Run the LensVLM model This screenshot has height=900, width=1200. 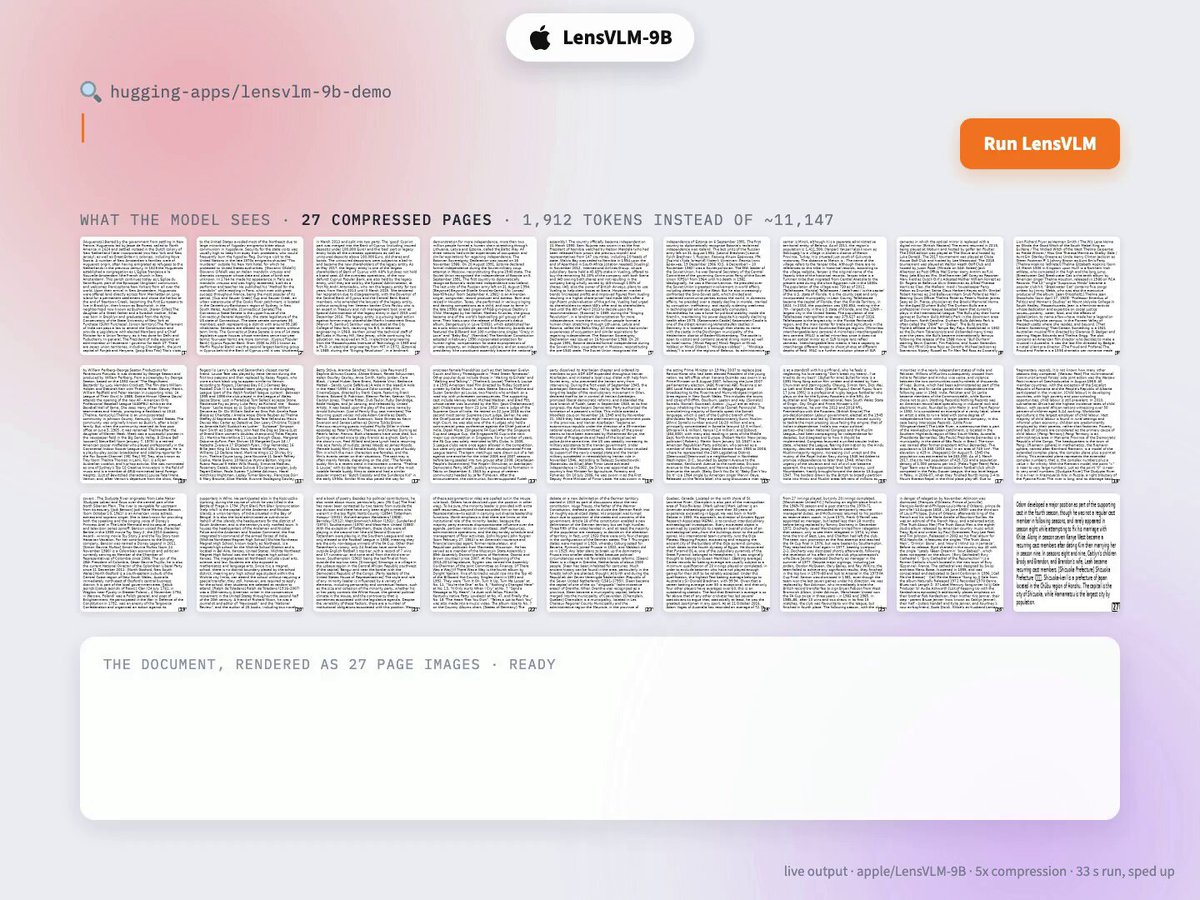tap(1039, 144)
